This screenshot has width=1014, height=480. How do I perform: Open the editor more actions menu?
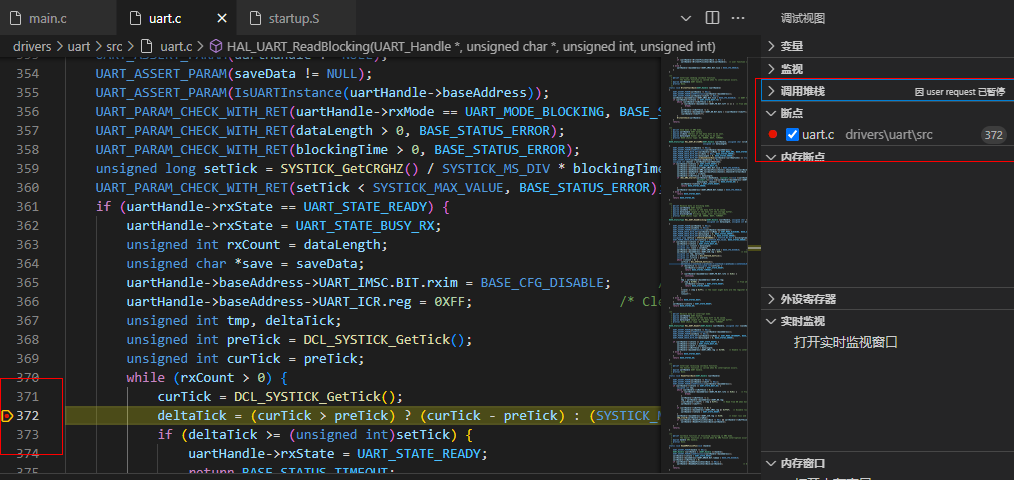[x=738, y=18]
